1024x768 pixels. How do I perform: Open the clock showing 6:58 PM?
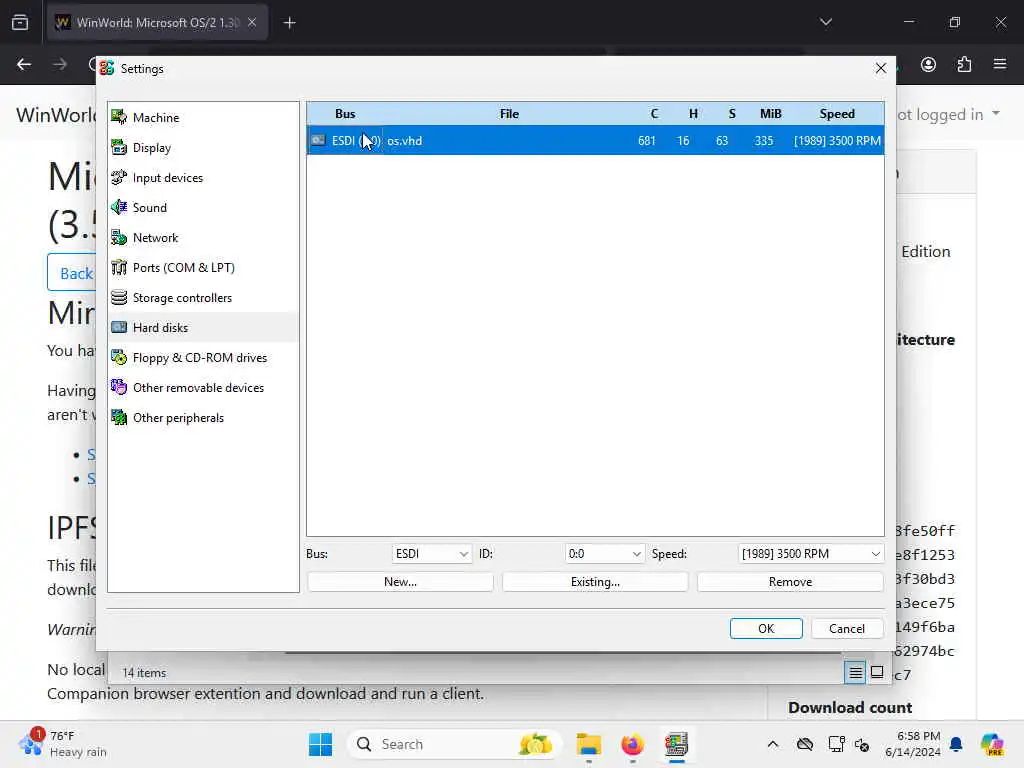click(913, 744)
